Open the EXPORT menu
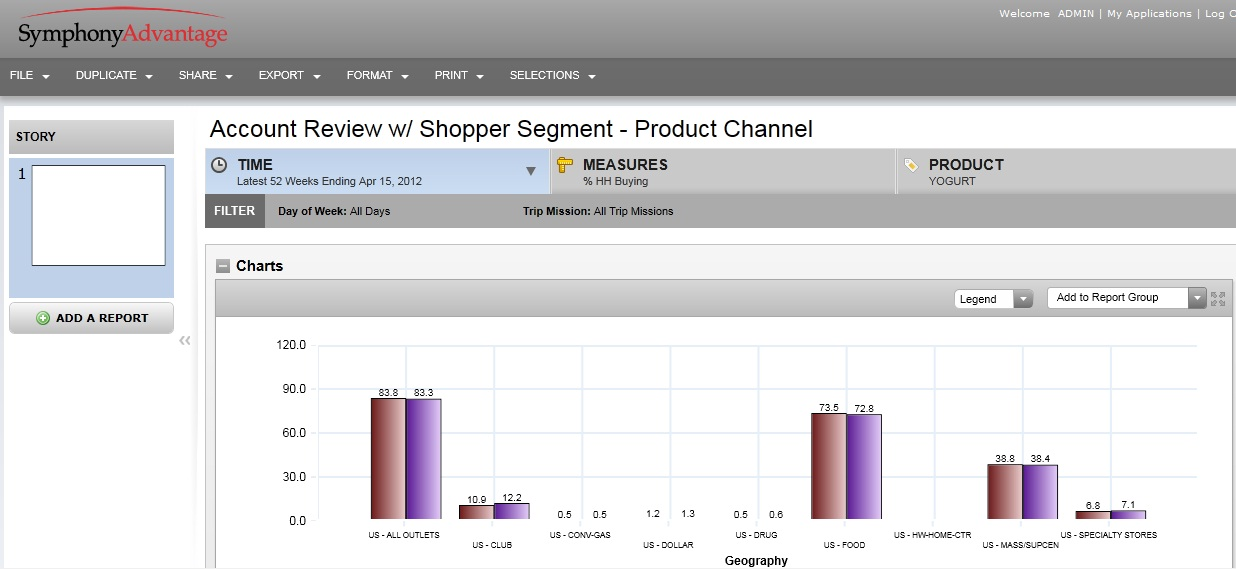Screen dimensions: 1236x569 click(x=289, y=76)
